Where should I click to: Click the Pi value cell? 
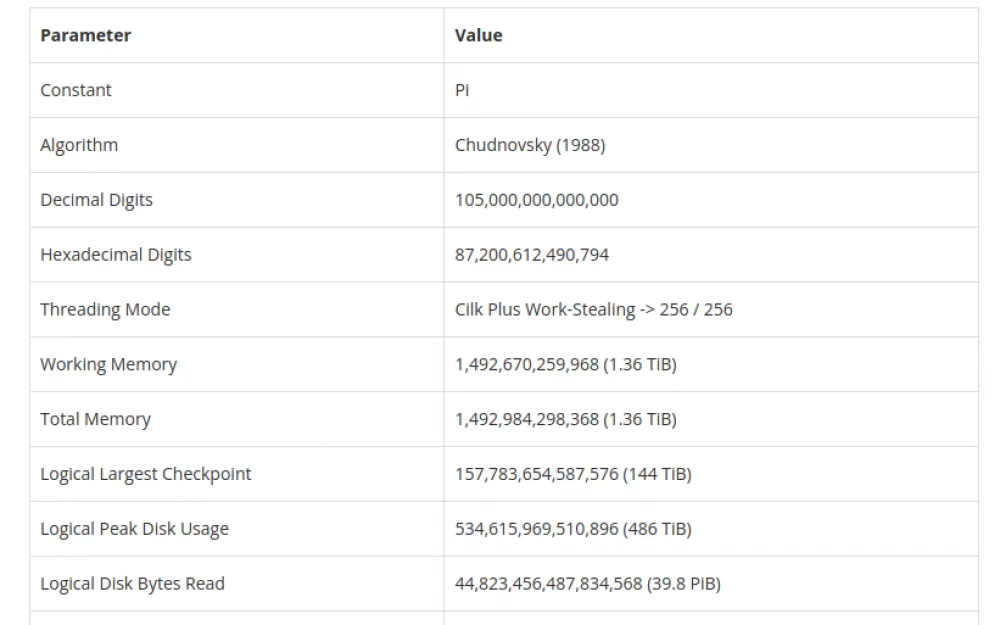[x=462, y=91]
